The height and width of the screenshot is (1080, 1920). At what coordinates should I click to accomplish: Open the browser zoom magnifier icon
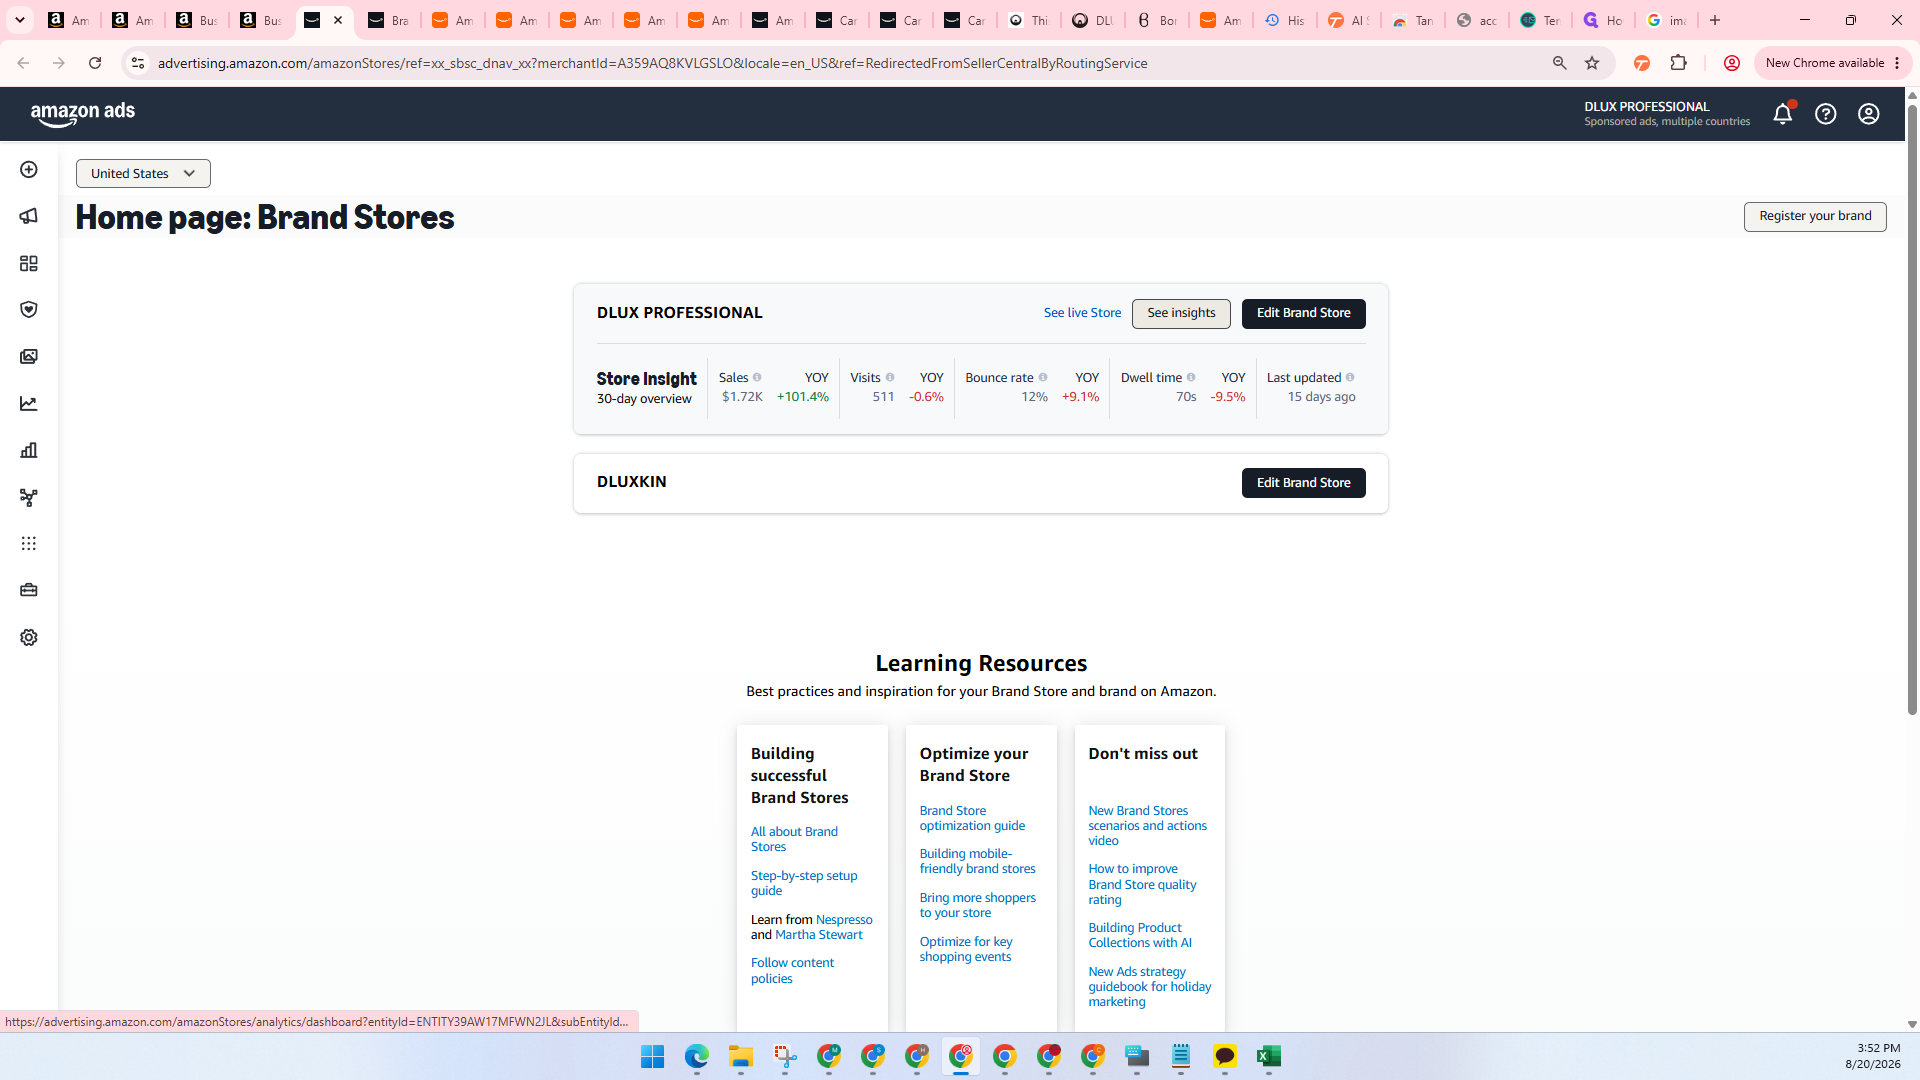click(1559, 63)
